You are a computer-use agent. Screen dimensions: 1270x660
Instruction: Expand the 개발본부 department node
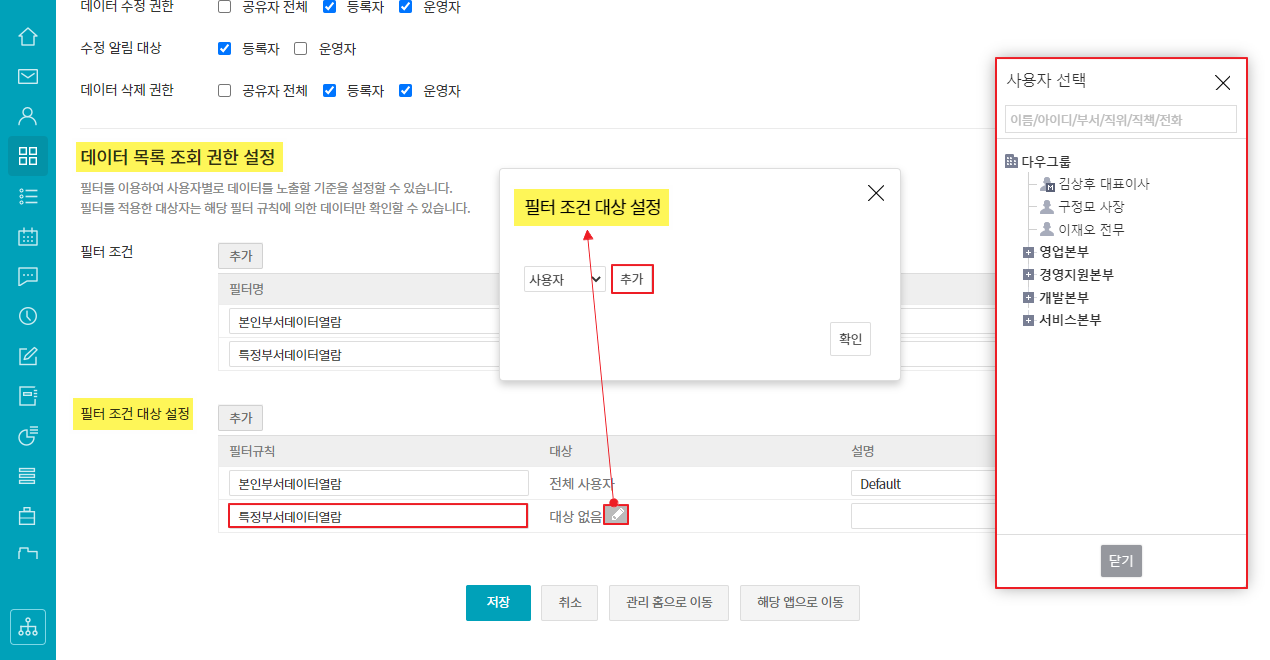[1028, 298]
